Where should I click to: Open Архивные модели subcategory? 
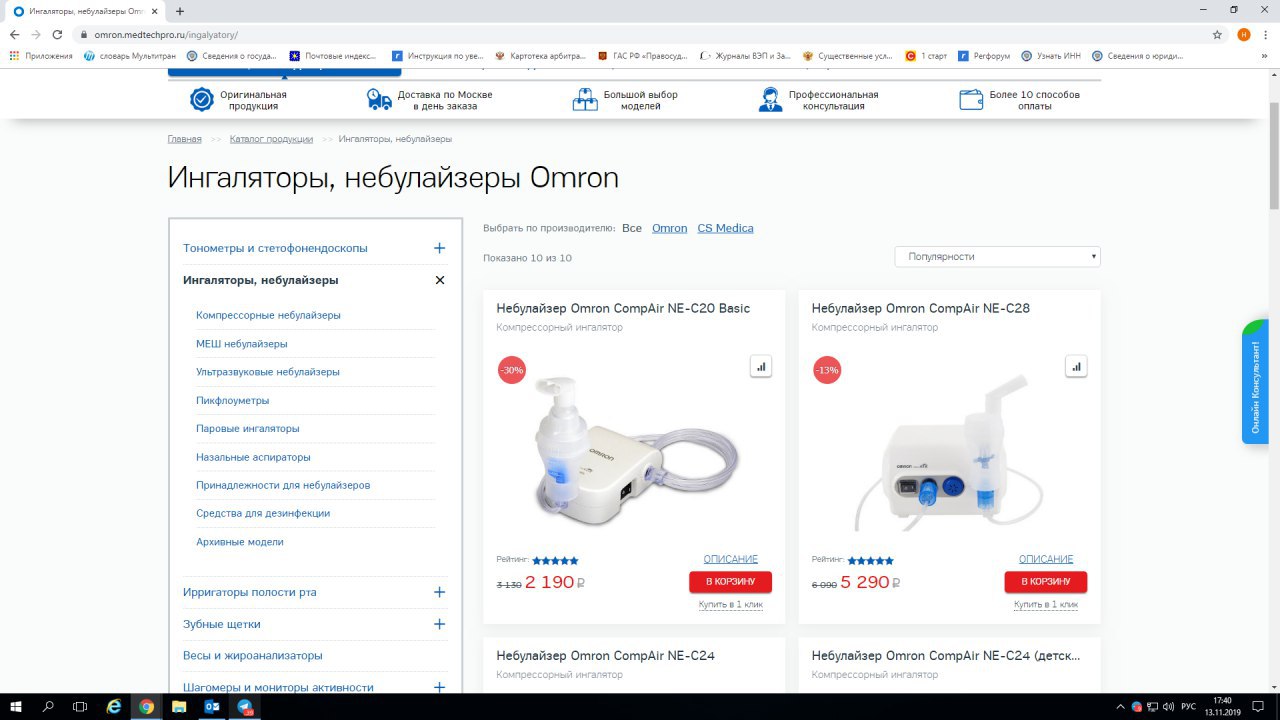240,542
